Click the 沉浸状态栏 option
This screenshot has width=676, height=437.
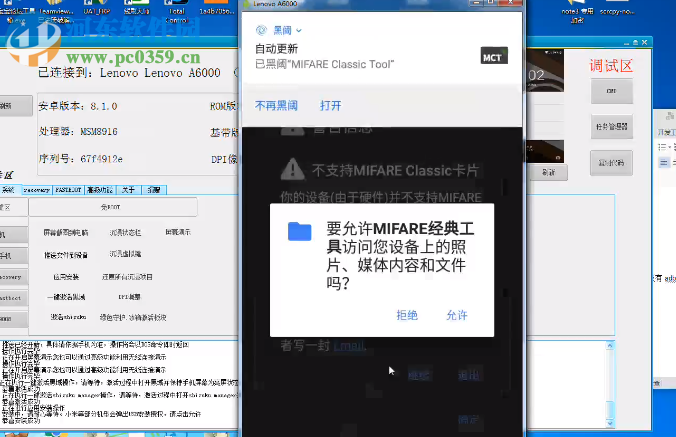125,233
